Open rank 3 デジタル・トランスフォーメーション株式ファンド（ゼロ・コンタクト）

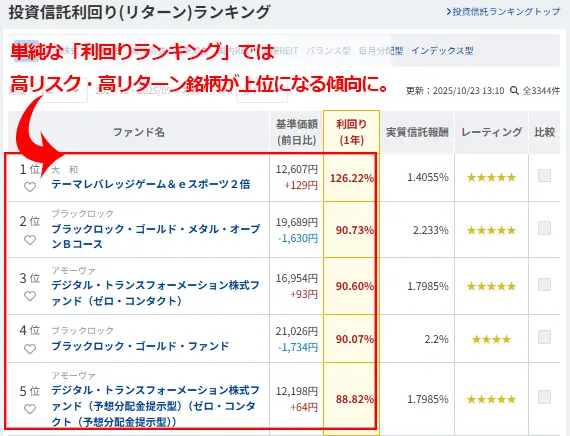click(155, 293)
